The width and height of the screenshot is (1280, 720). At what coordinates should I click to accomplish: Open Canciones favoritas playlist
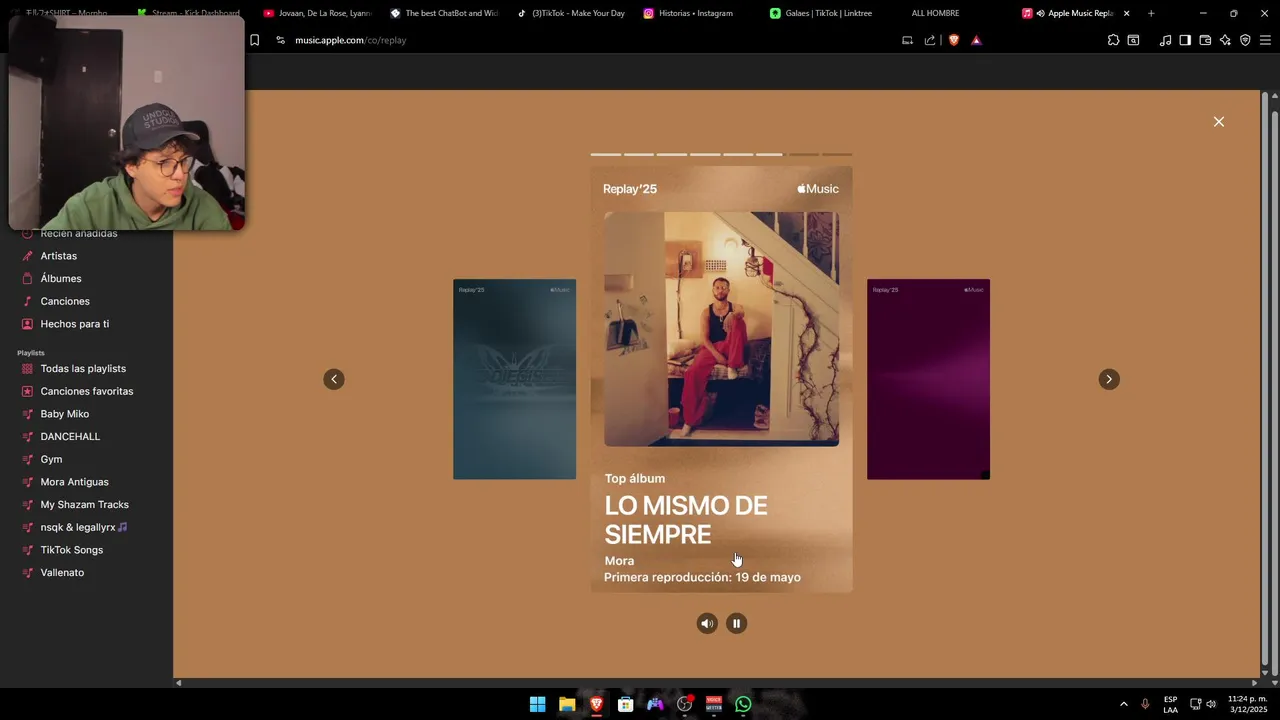coord(86,391)
